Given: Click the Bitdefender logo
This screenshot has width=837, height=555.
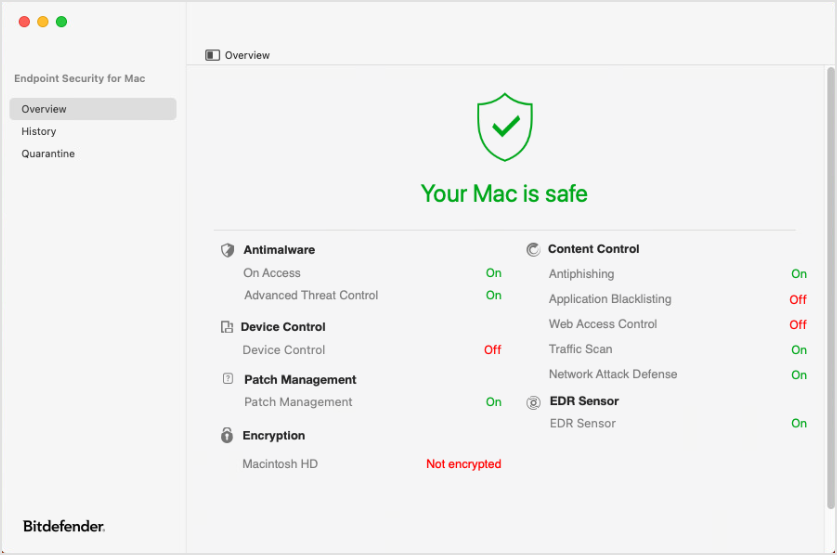Looking at the screenshot, I should pyautogui.click(x=64, y=526).
